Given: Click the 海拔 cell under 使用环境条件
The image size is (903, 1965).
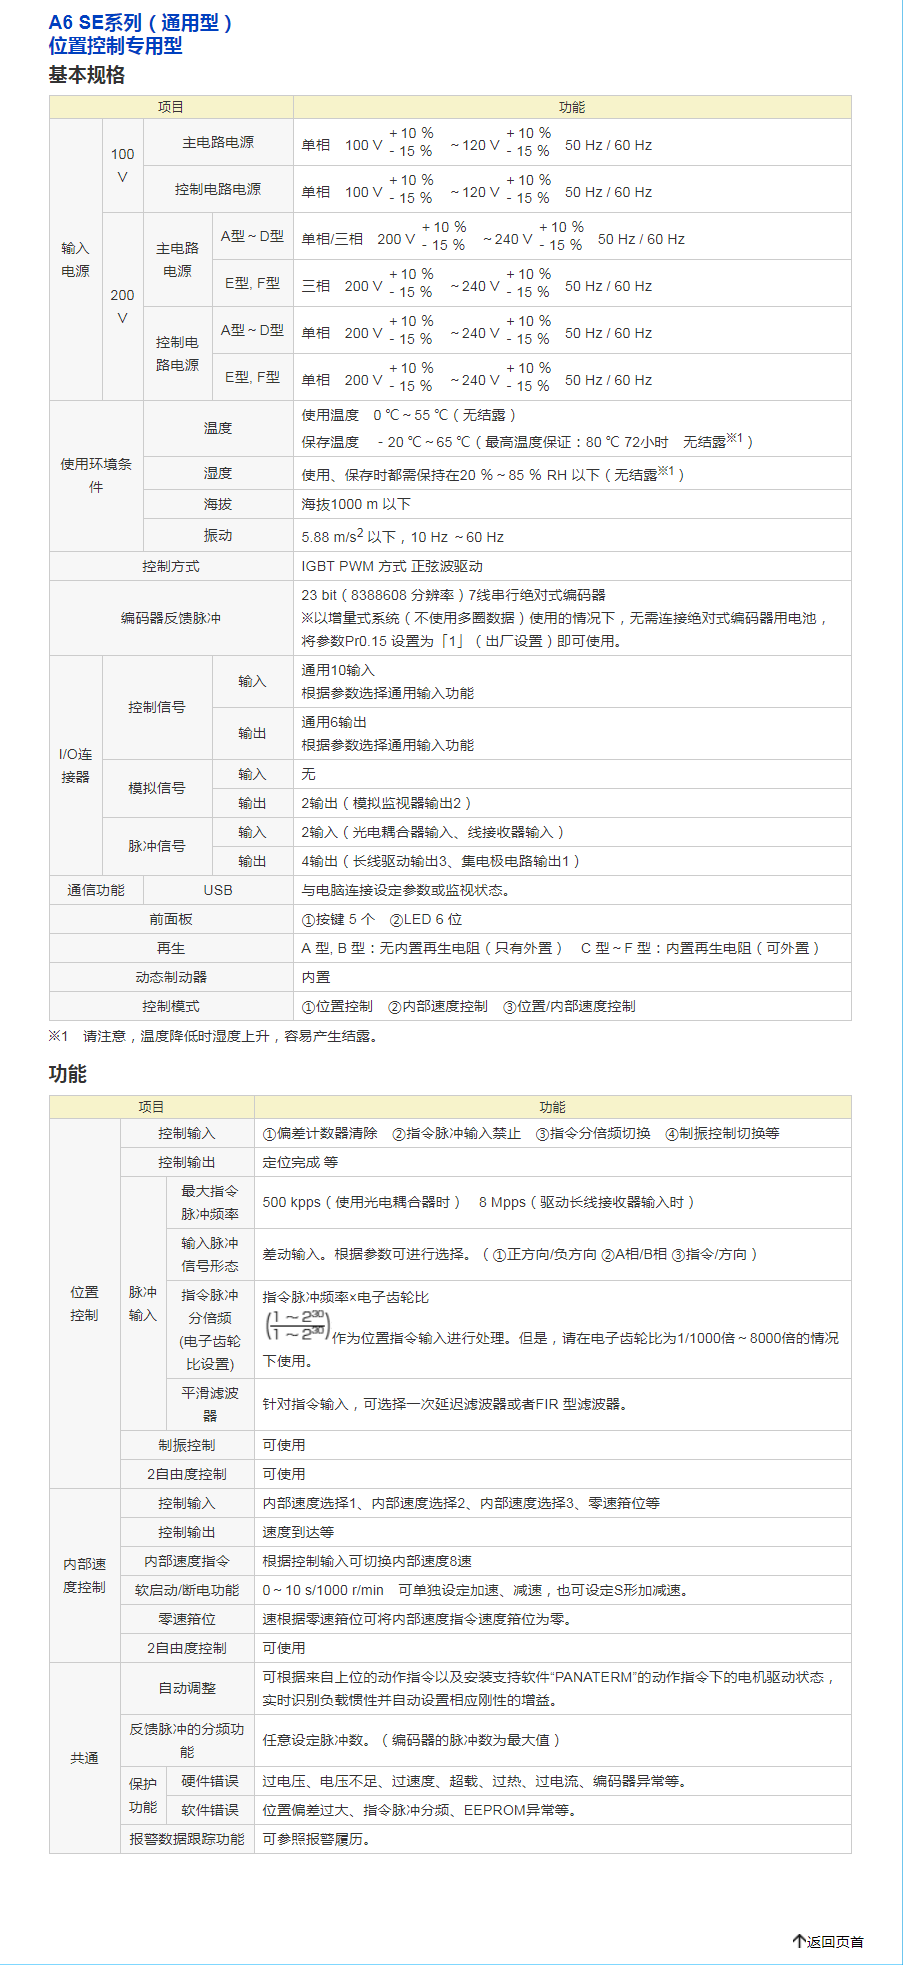Looking at the screenshot, I should pos(218,504).
